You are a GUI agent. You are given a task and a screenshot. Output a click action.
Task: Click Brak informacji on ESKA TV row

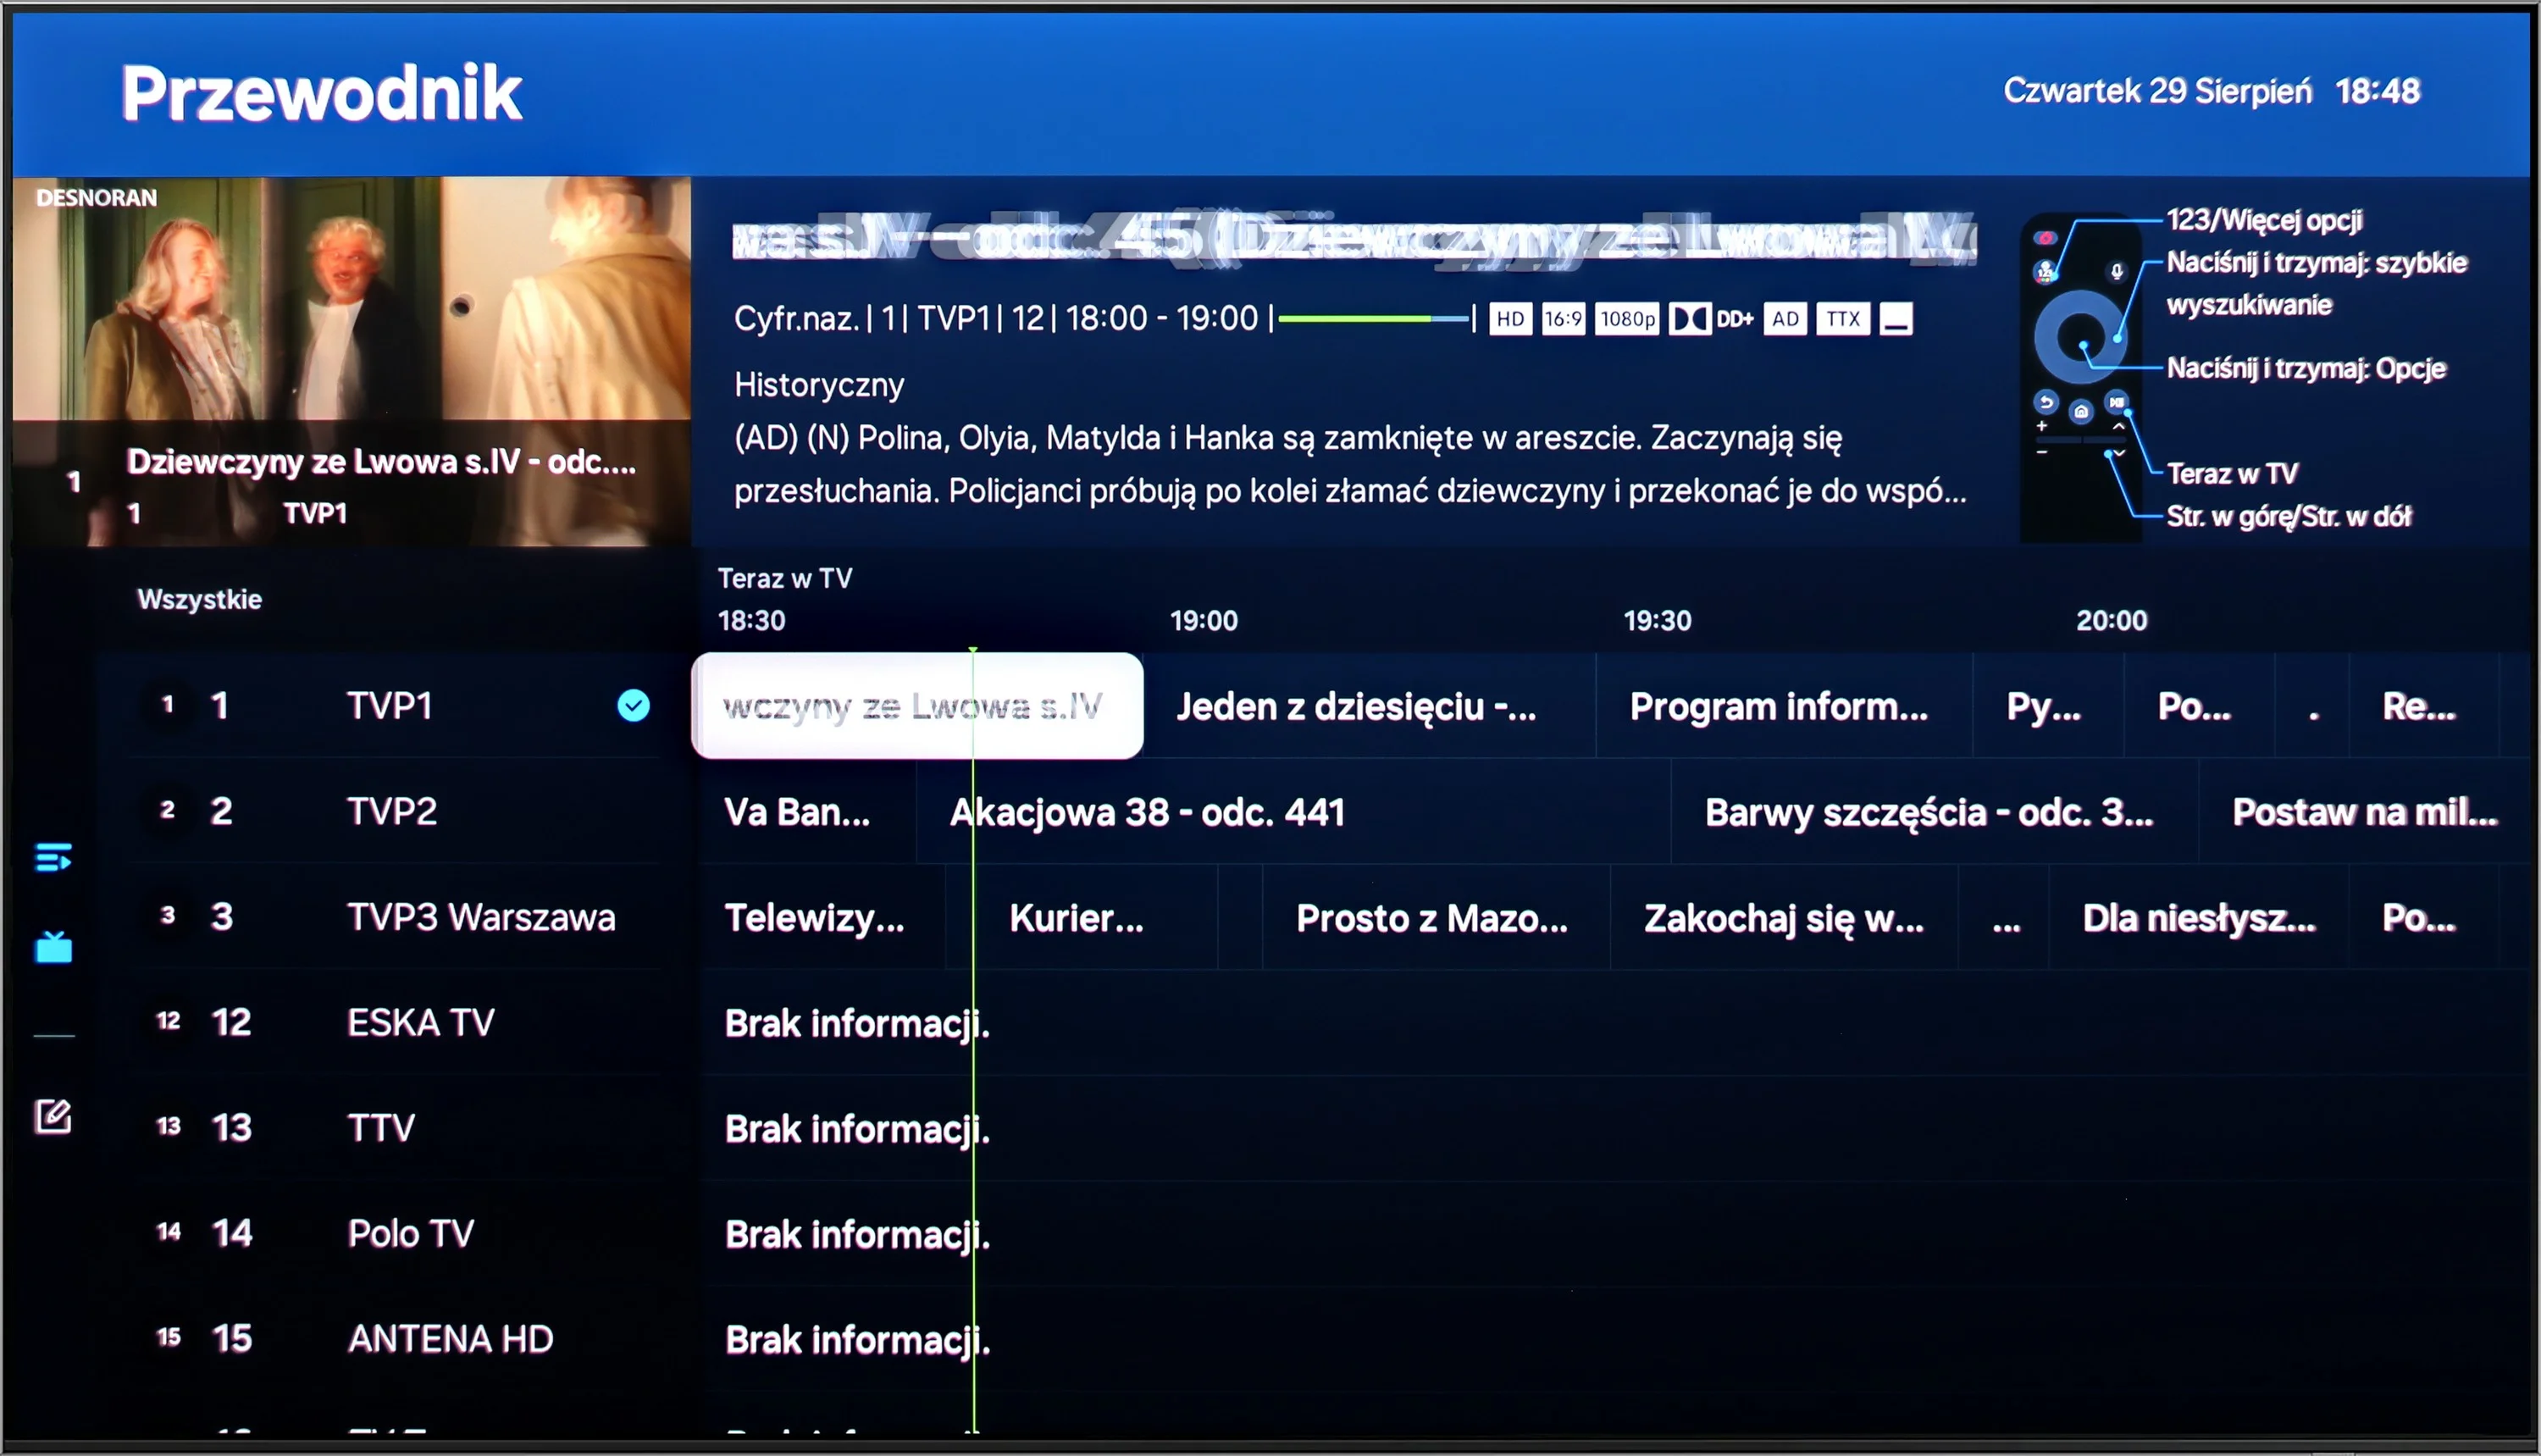click(x=857, y=1023)
